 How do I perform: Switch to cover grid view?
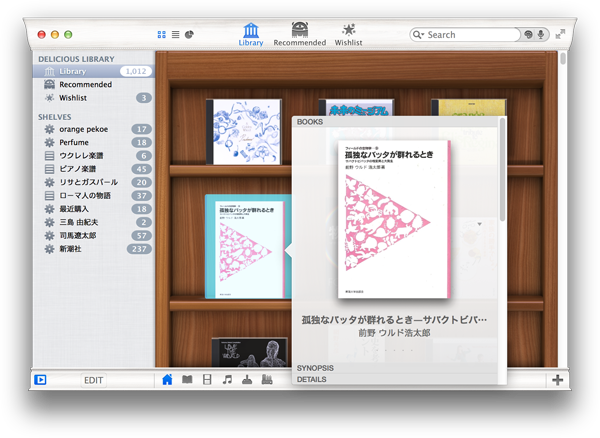pos(162,35)
